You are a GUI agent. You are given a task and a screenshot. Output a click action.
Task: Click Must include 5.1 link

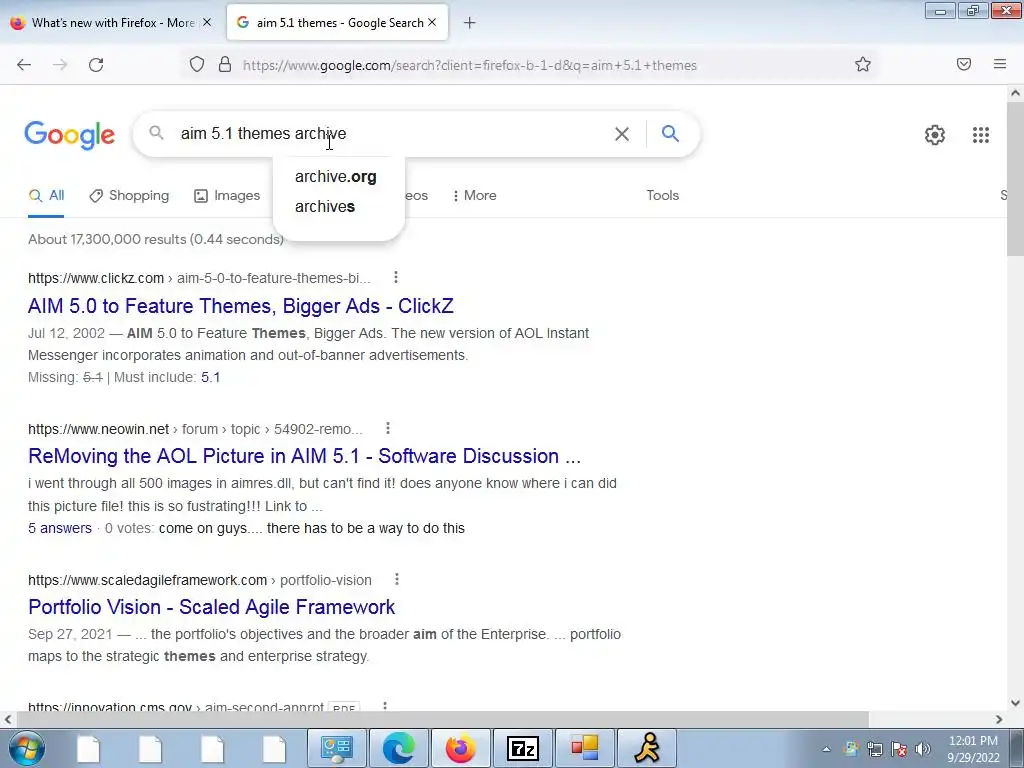pos(210,377)
